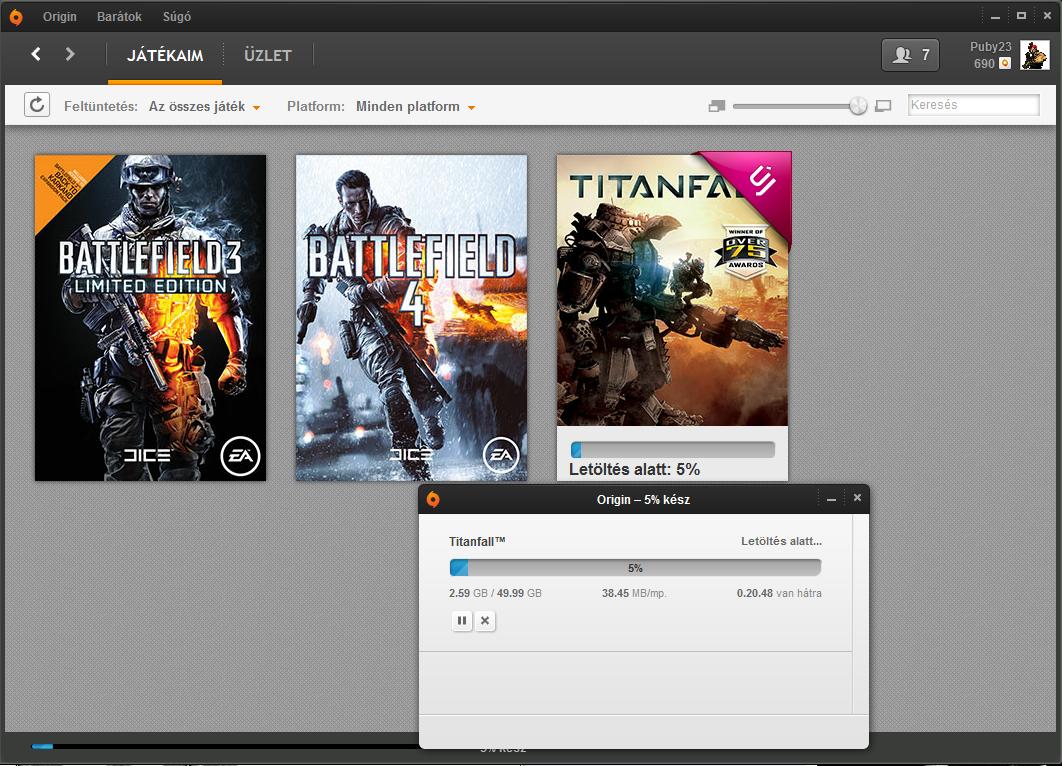This screenshot has height=766, width=1062.
Task: Click the Puby23 avatar picture
Action: [1034, 55]
